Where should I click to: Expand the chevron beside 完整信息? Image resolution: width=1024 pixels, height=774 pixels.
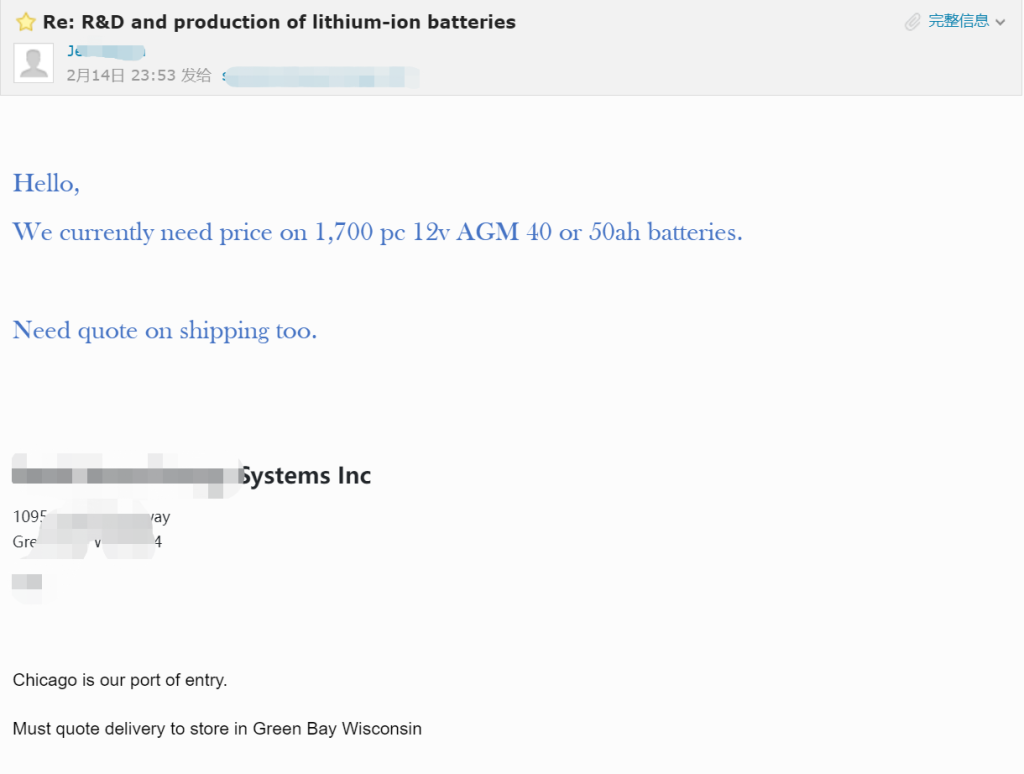1000,22
